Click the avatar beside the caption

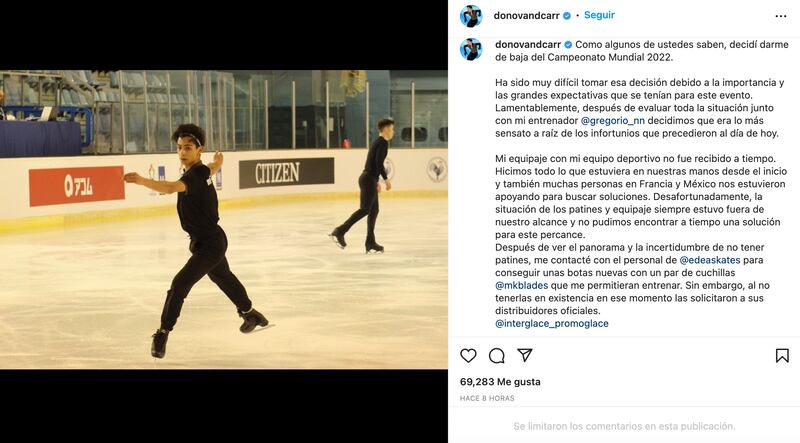pos(471,50)
